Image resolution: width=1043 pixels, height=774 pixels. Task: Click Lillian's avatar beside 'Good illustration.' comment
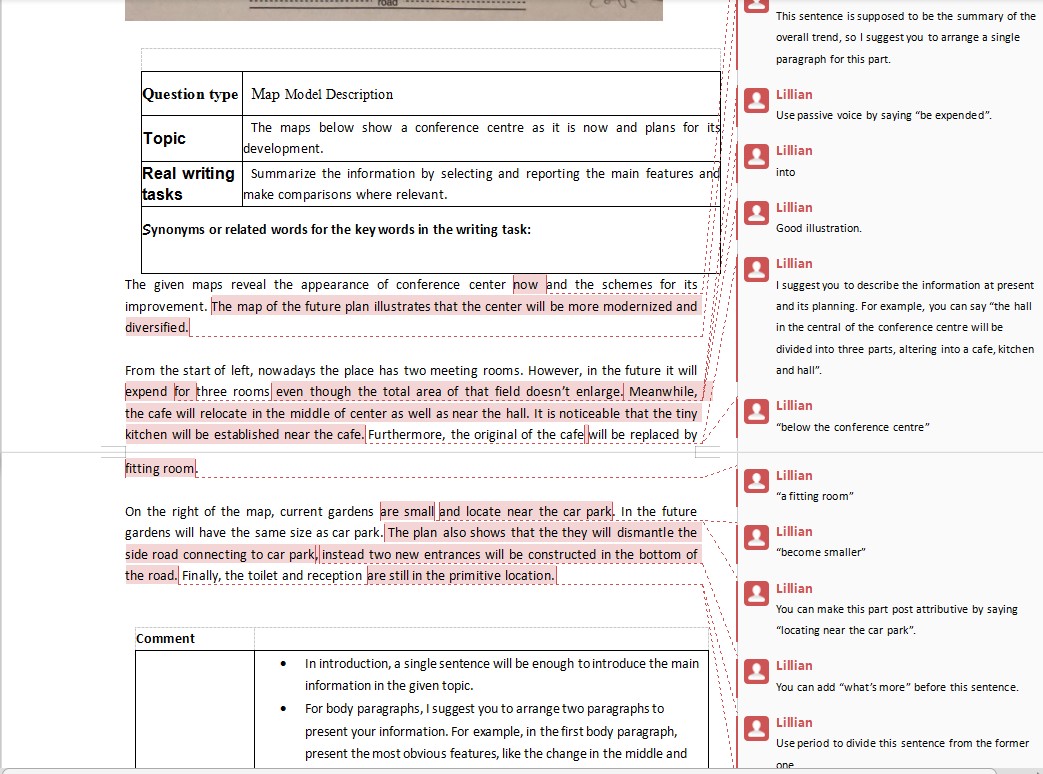tap(756, 213)
